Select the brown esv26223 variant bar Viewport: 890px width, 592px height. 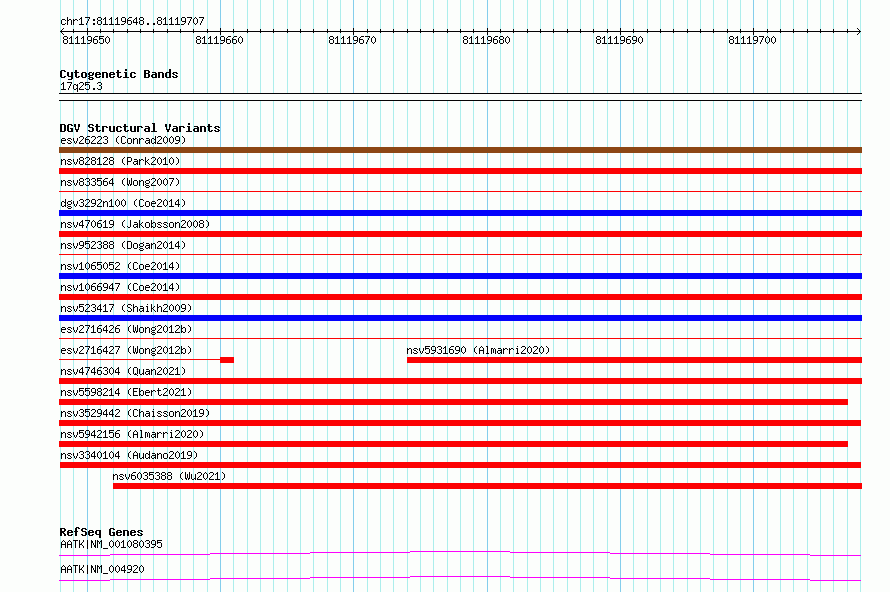coord(460,150)
